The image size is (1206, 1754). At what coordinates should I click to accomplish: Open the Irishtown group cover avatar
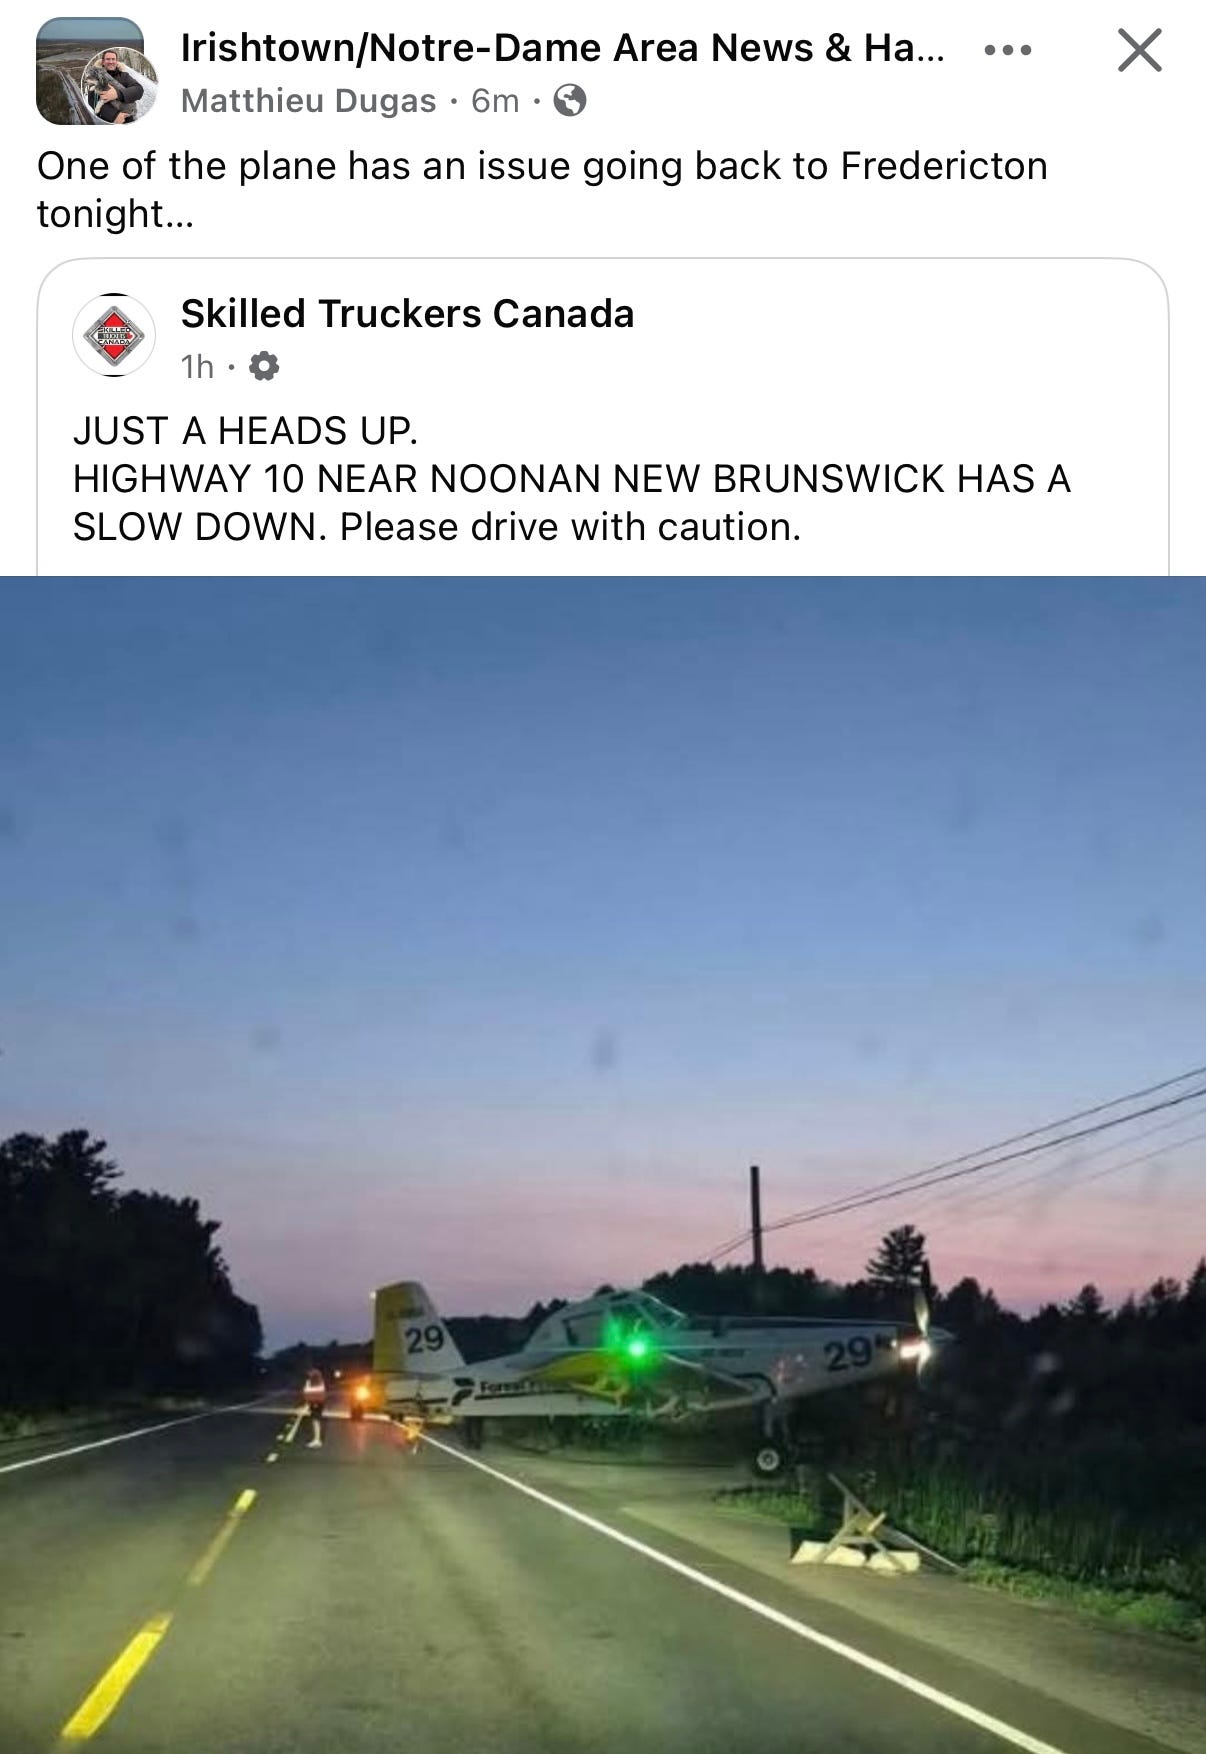(67, 58)
